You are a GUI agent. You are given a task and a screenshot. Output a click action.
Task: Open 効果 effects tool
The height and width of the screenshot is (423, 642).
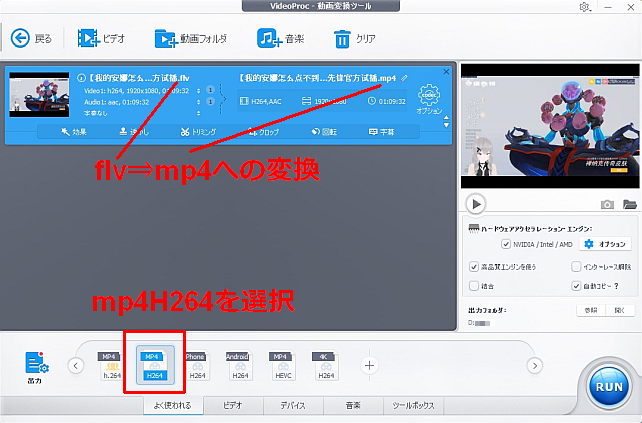click(74, 132)
